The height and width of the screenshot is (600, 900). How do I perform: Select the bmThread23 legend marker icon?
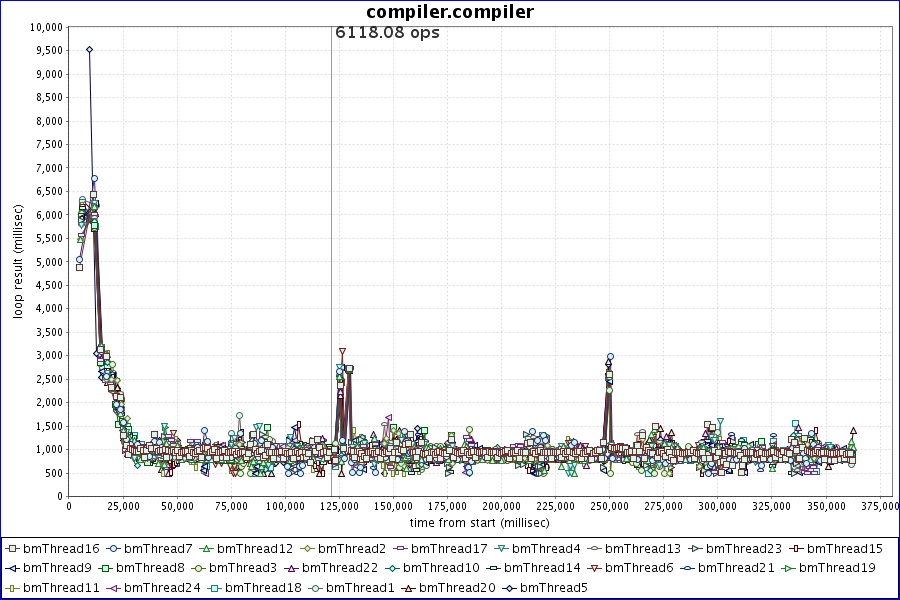click(x=694, y=549)
